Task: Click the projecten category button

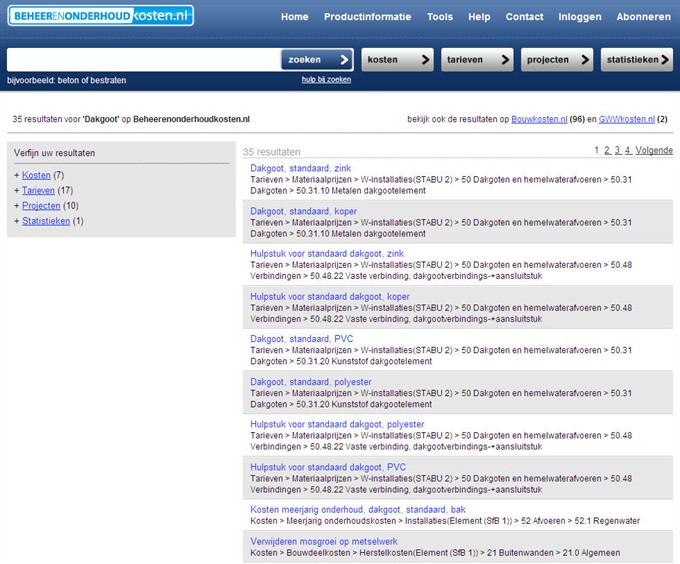Action: point(557,59)
